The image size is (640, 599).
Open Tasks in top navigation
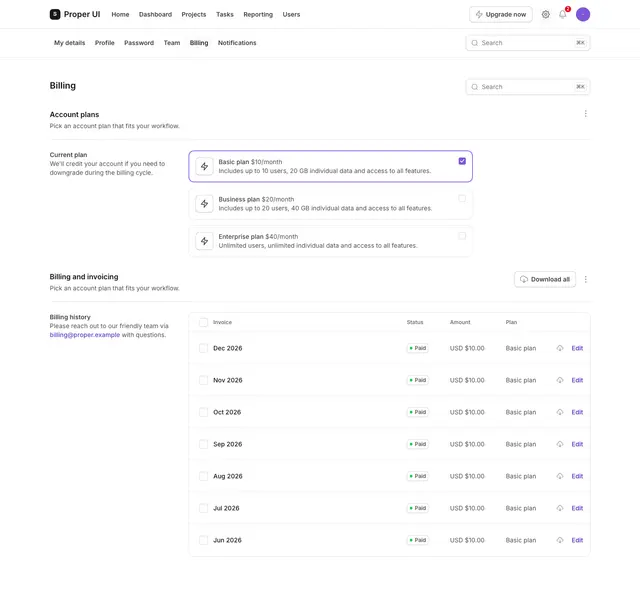(225, 14)
